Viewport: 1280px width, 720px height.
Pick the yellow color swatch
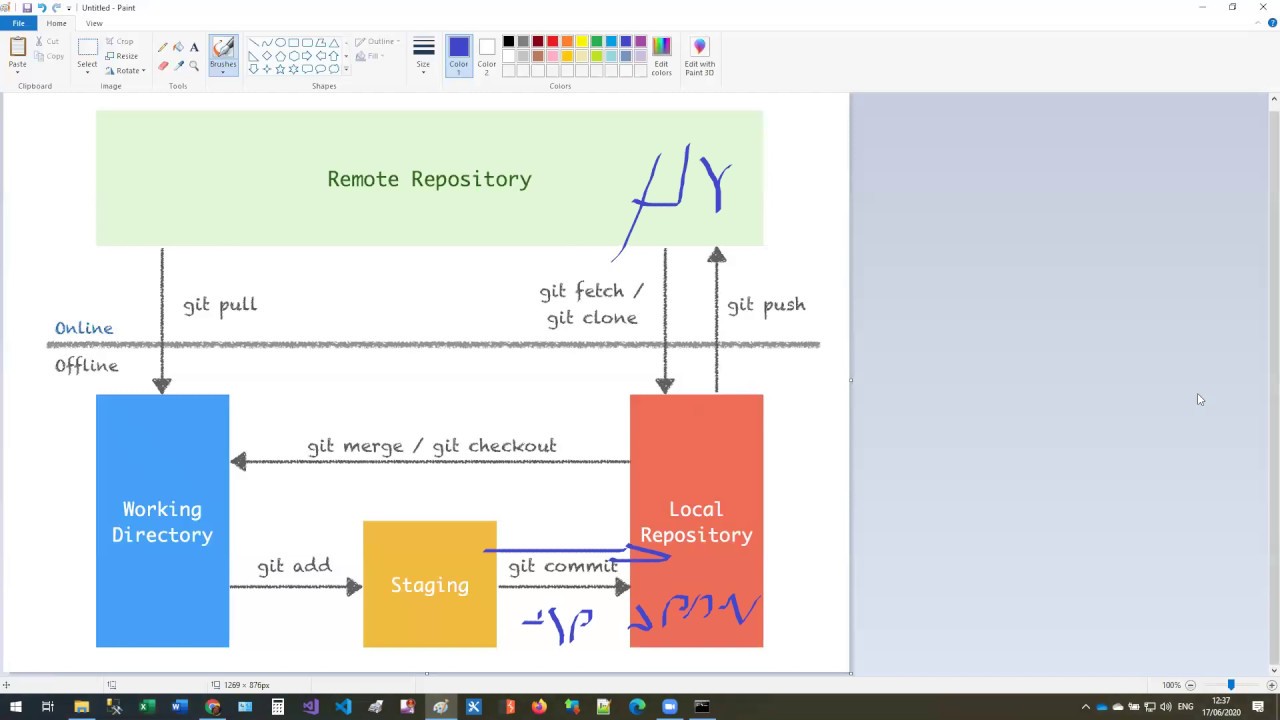pyautogui.click(x=582, y=41)
